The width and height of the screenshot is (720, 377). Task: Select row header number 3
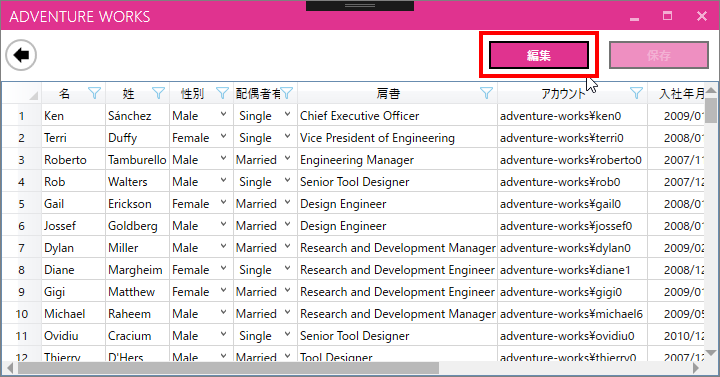coord(22,160)
